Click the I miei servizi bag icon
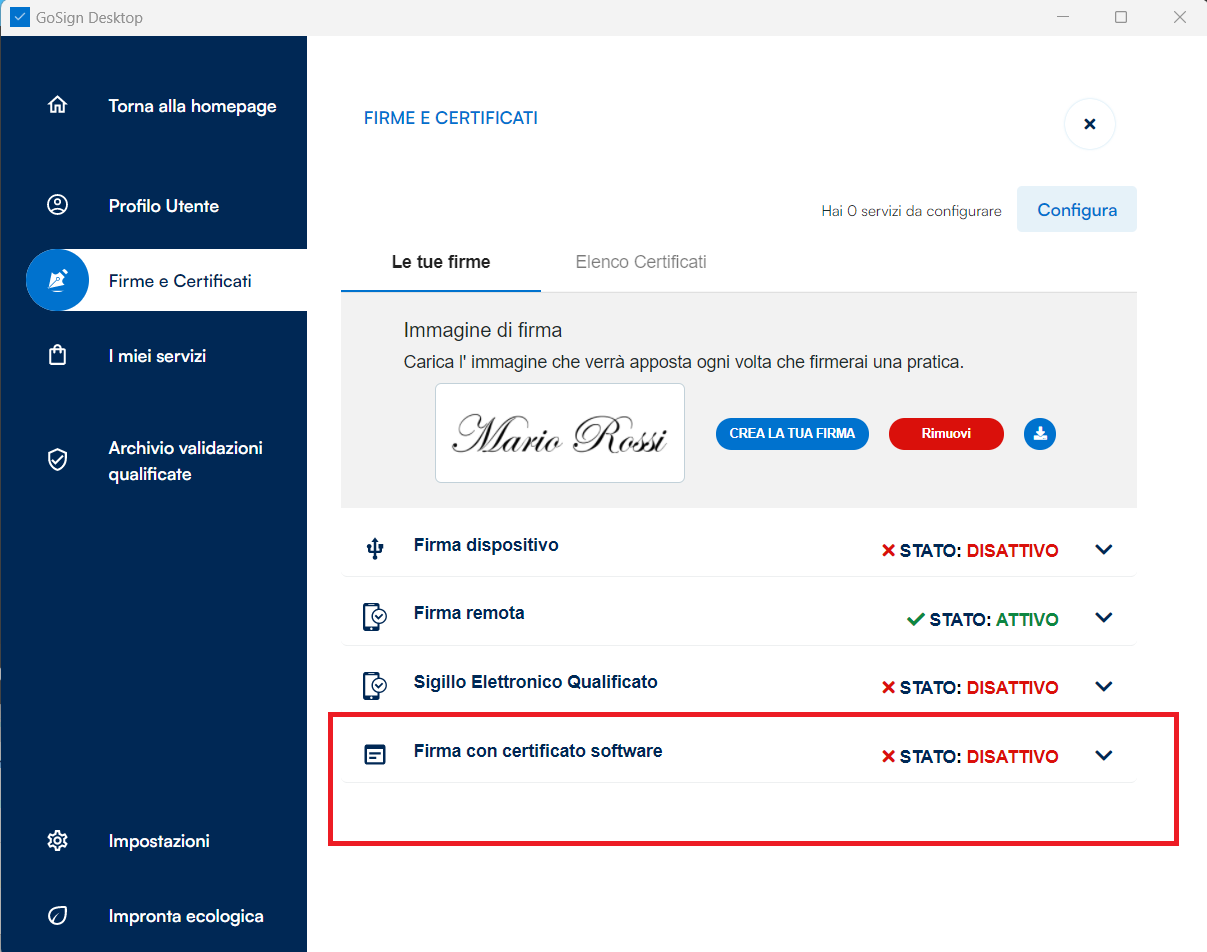The image size is (1207, 952). pyautogui.click(x=58, y=356)
